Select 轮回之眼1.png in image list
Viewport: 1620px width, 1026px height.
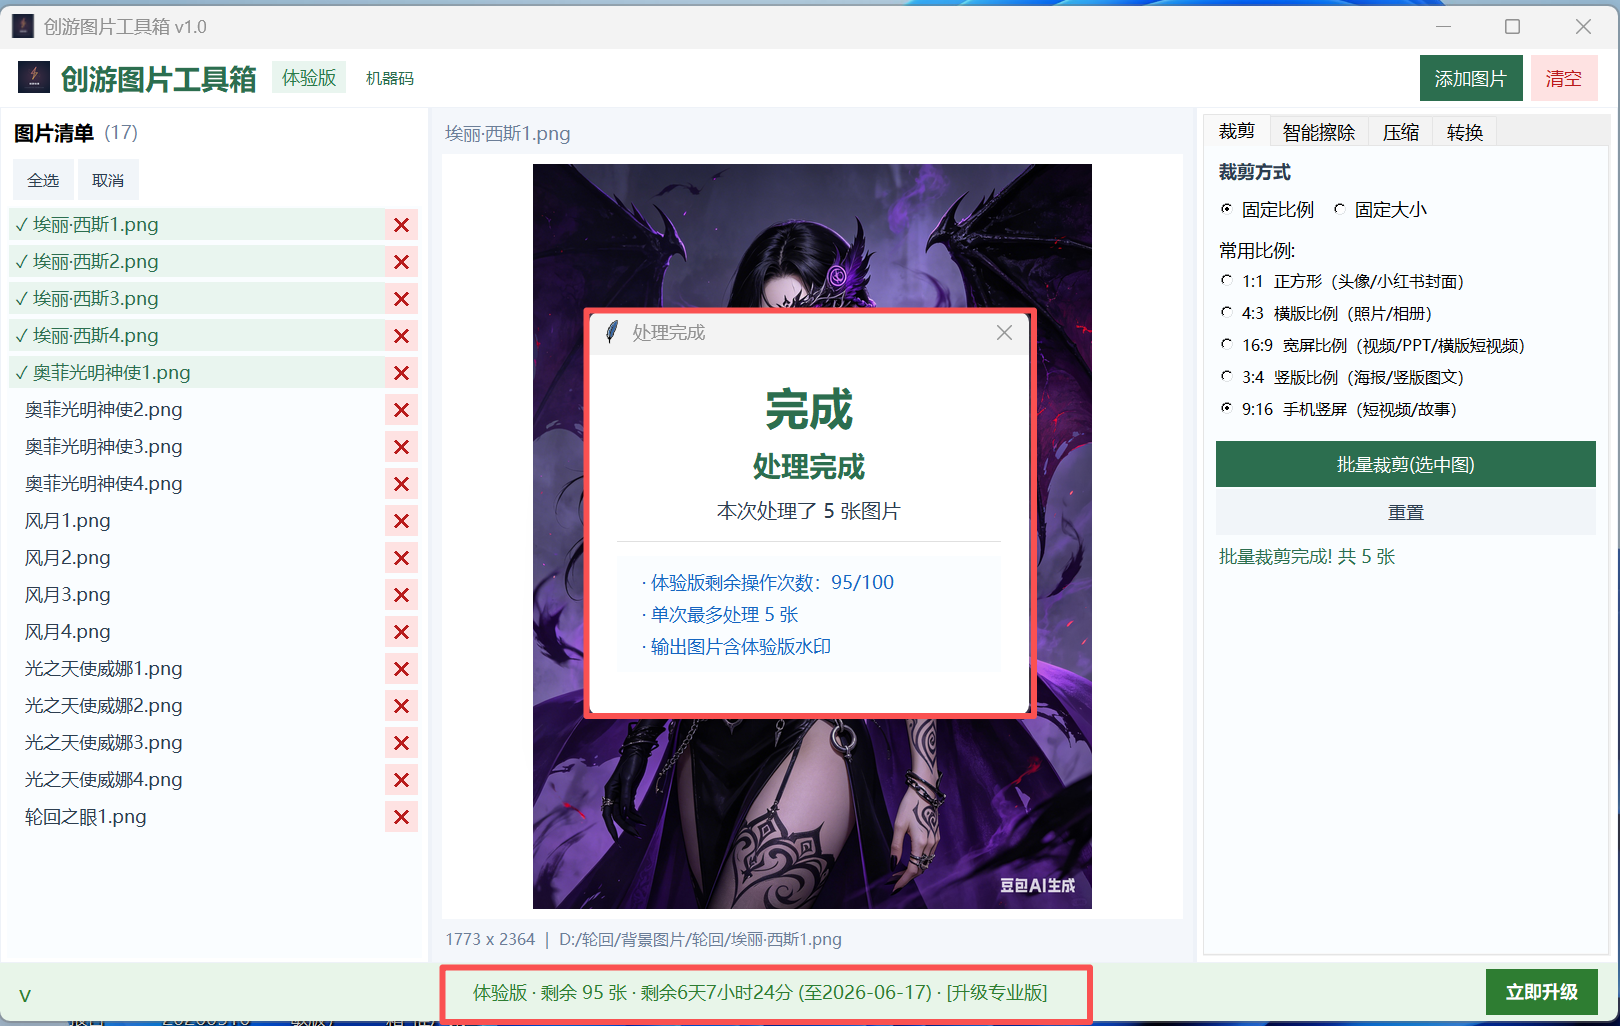(x=197, y=817)
